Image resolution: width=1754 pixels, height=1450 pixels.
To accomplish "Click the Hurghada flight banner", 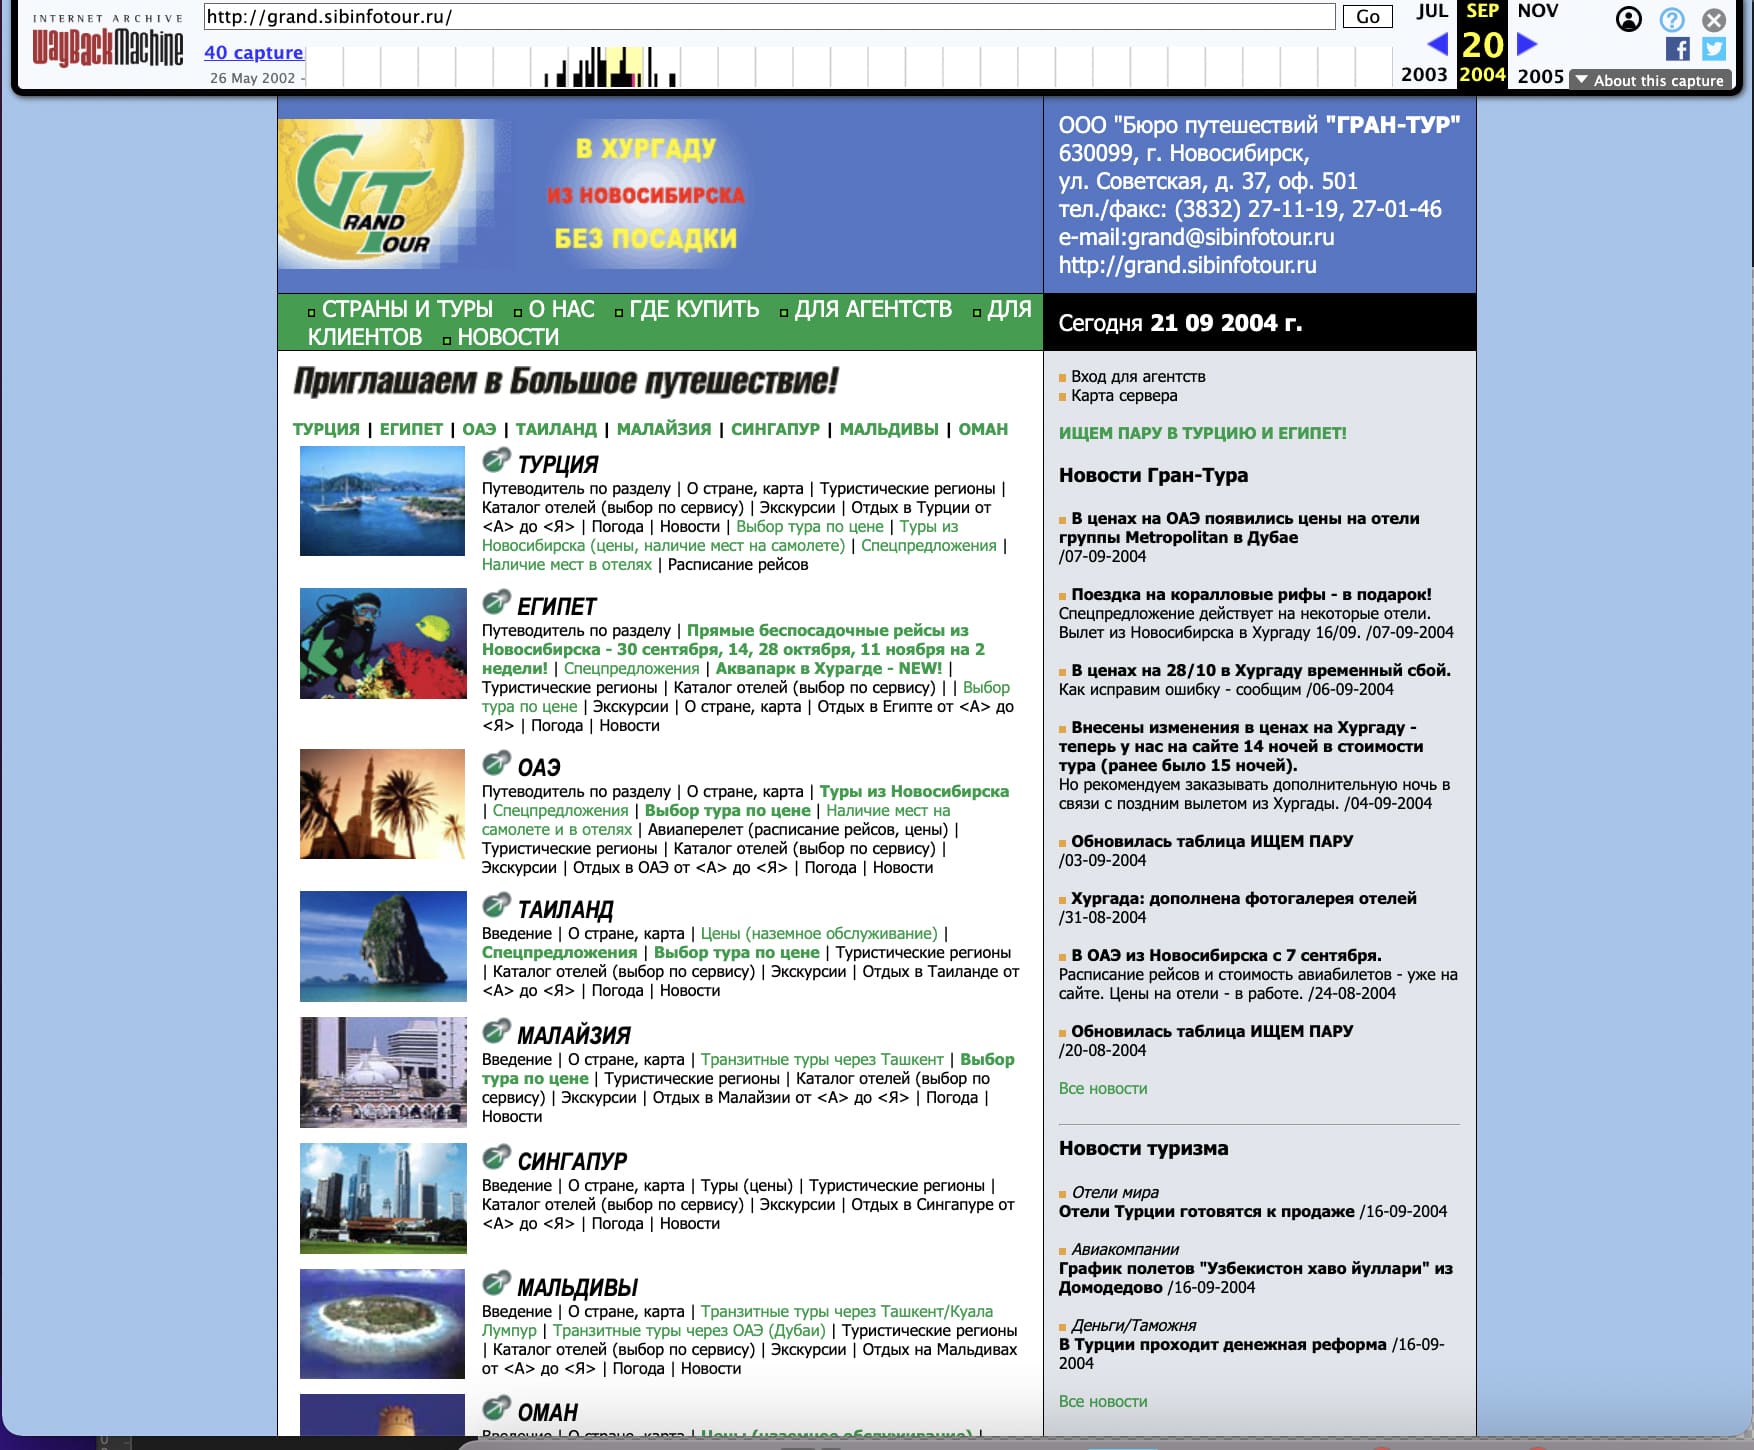I will 646,194.
